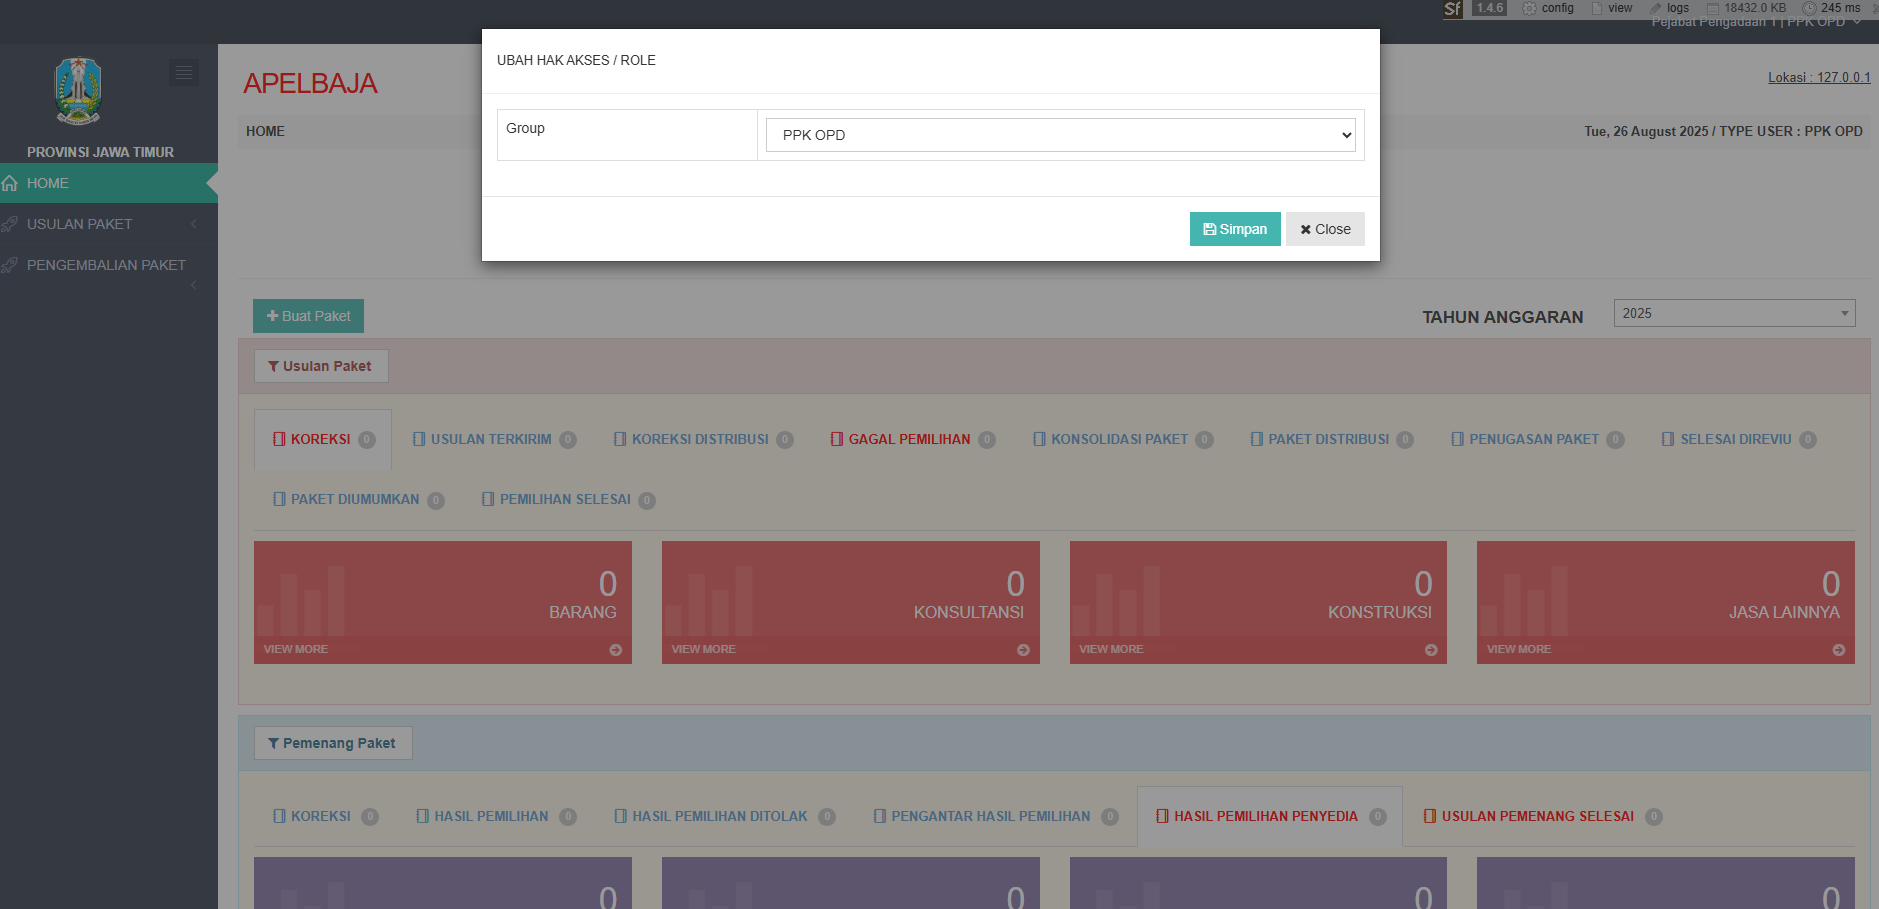
Task: Toggle the sidebar hamburger menu icon
Action: tap(183, 72)
